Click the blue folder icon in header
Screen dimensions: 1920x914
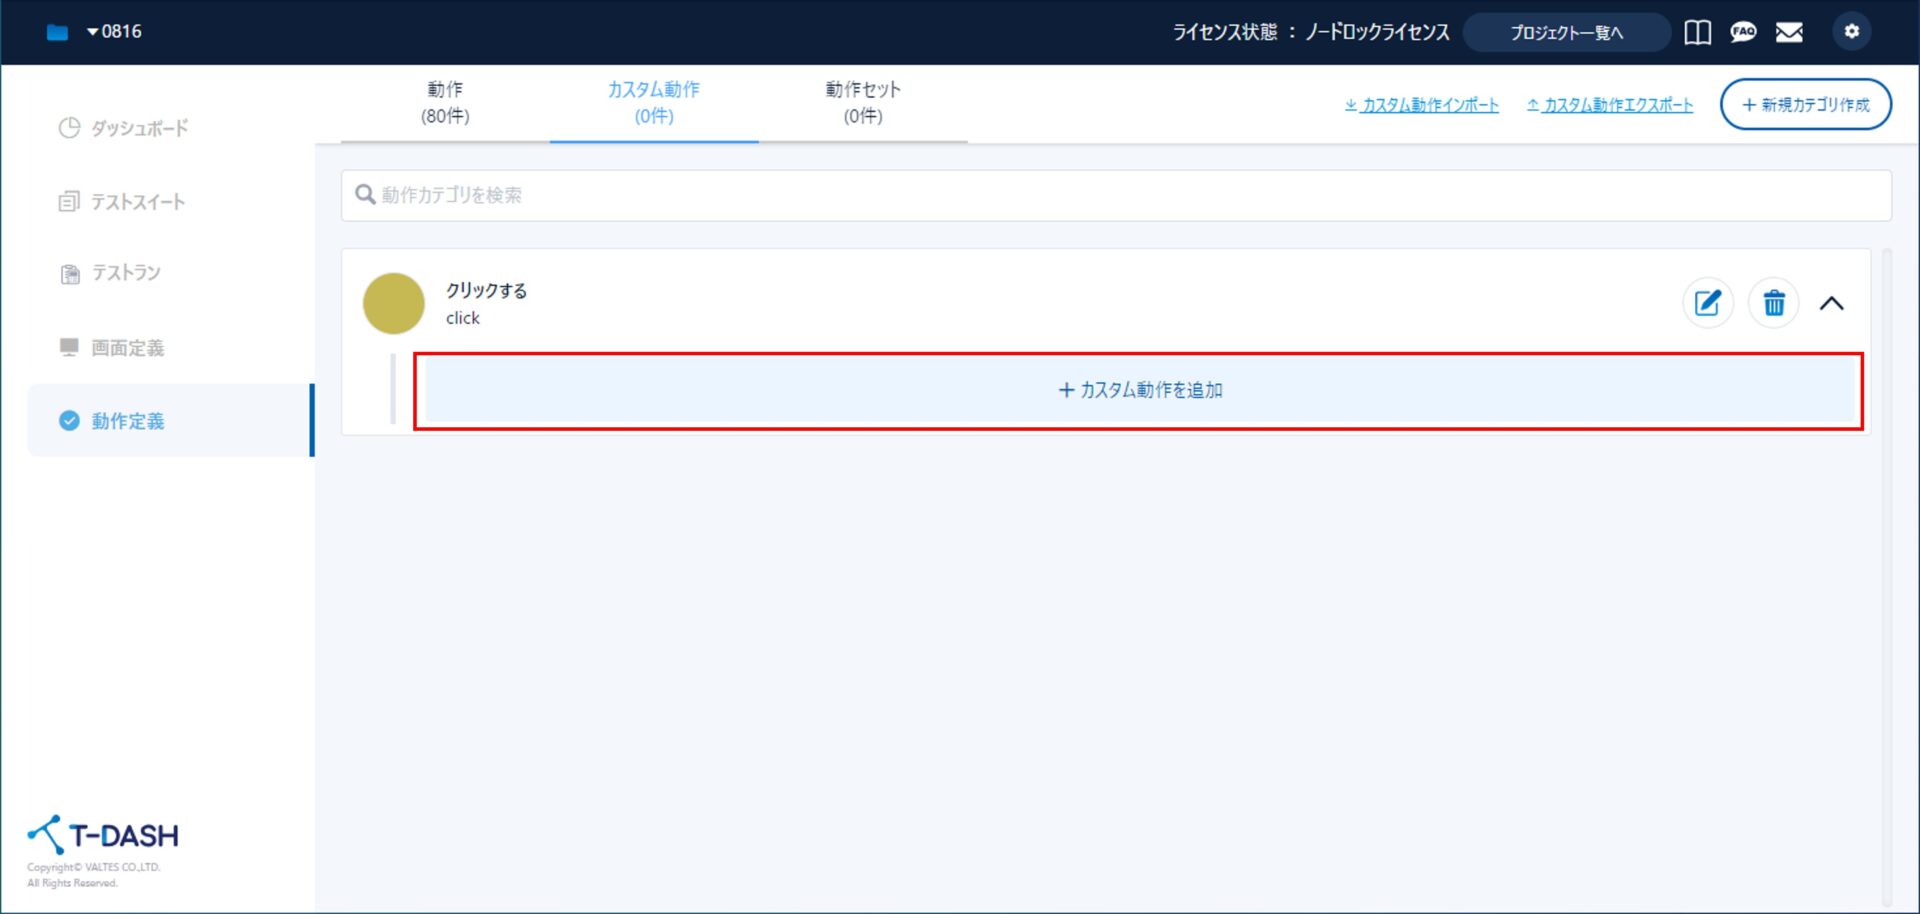[x=58, y=33]
